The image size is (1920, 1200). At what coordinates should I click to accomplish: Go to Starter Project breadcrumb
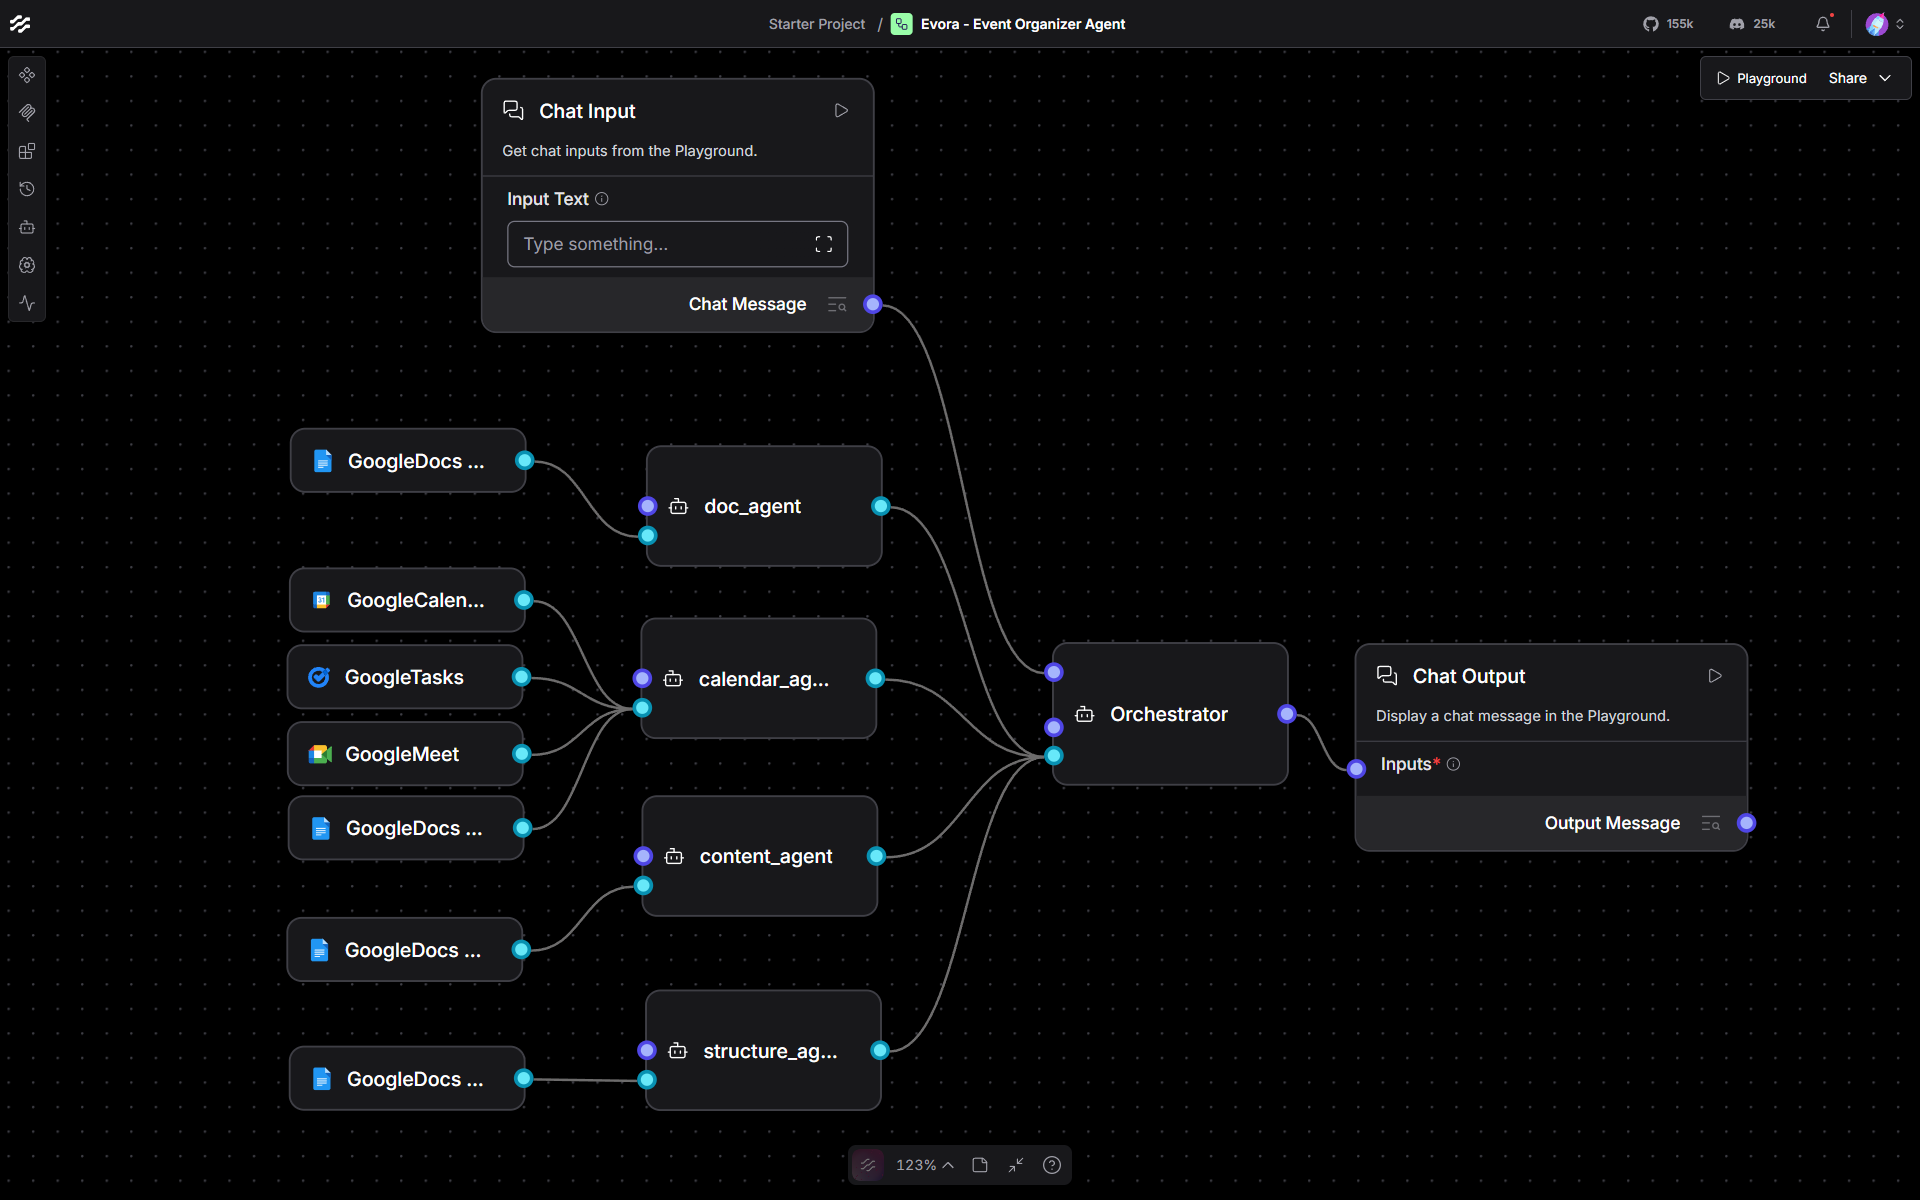[x=817, y=24]
